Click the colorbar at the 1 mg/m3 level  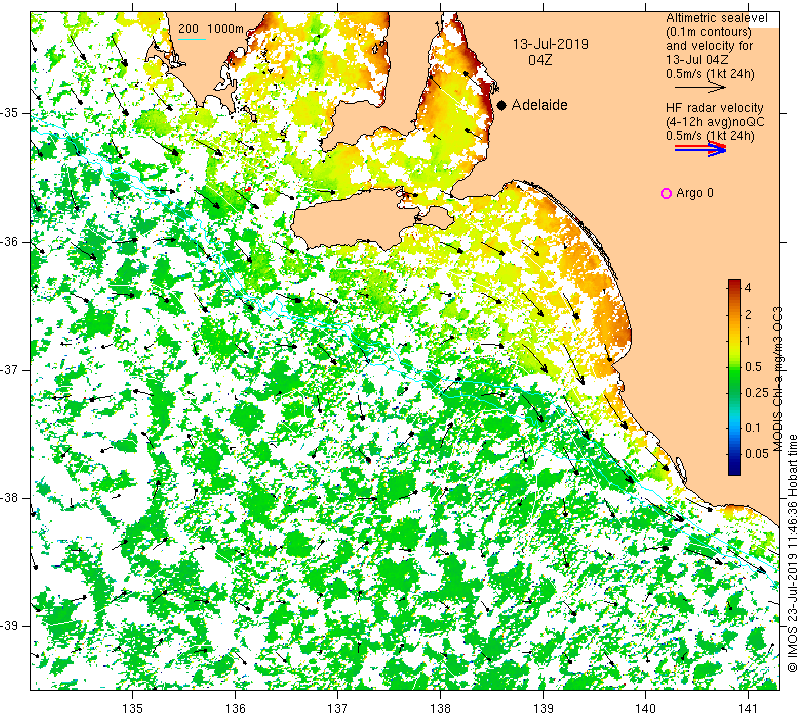point(734,340)
